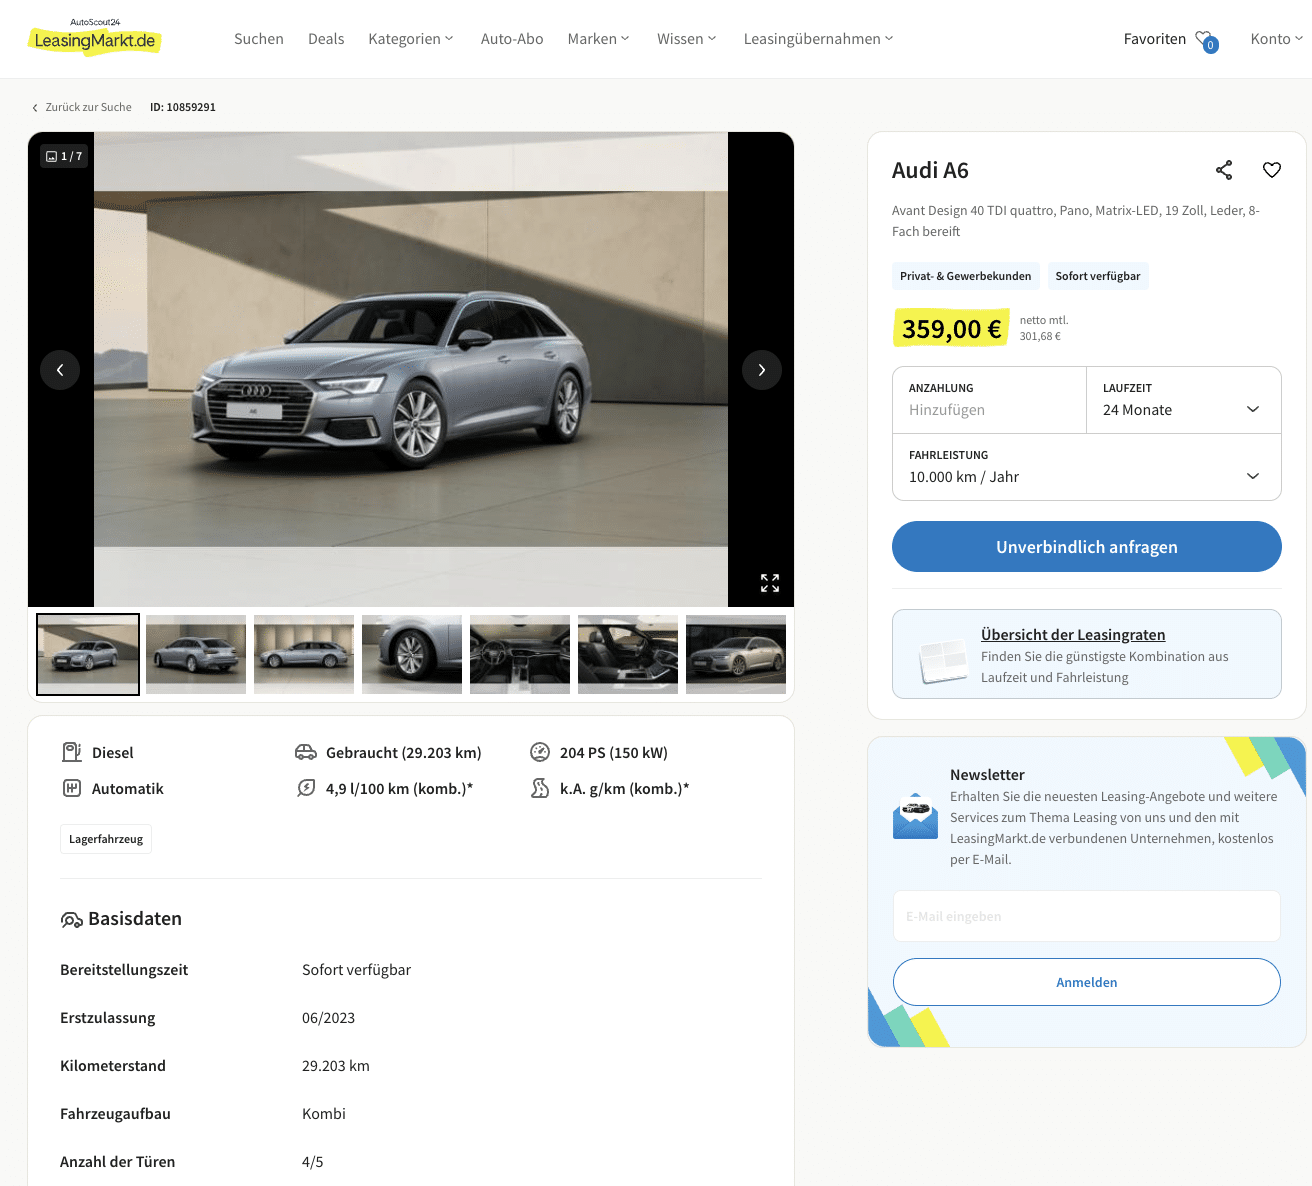The height and width of the screenshot is (1186, 1312).
Task: Click the Fahrzeugaufbau value Kombi
Action: (x=324, y=1114)
